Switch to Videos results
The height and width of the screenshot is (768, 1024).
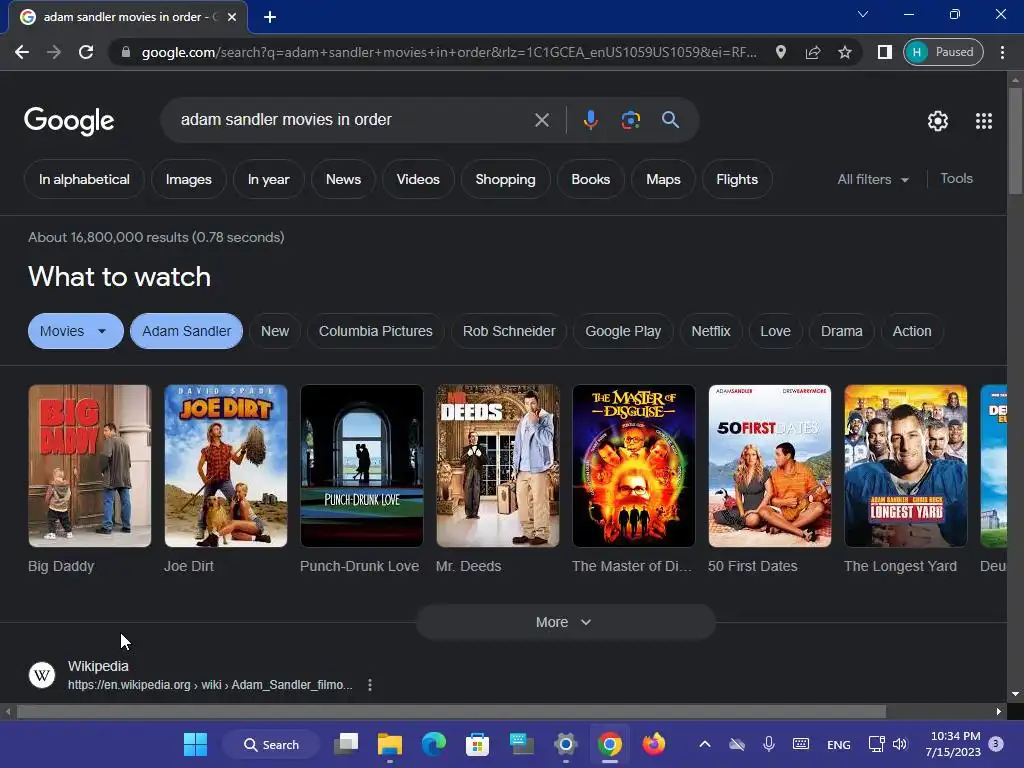[x=418, y=180]
